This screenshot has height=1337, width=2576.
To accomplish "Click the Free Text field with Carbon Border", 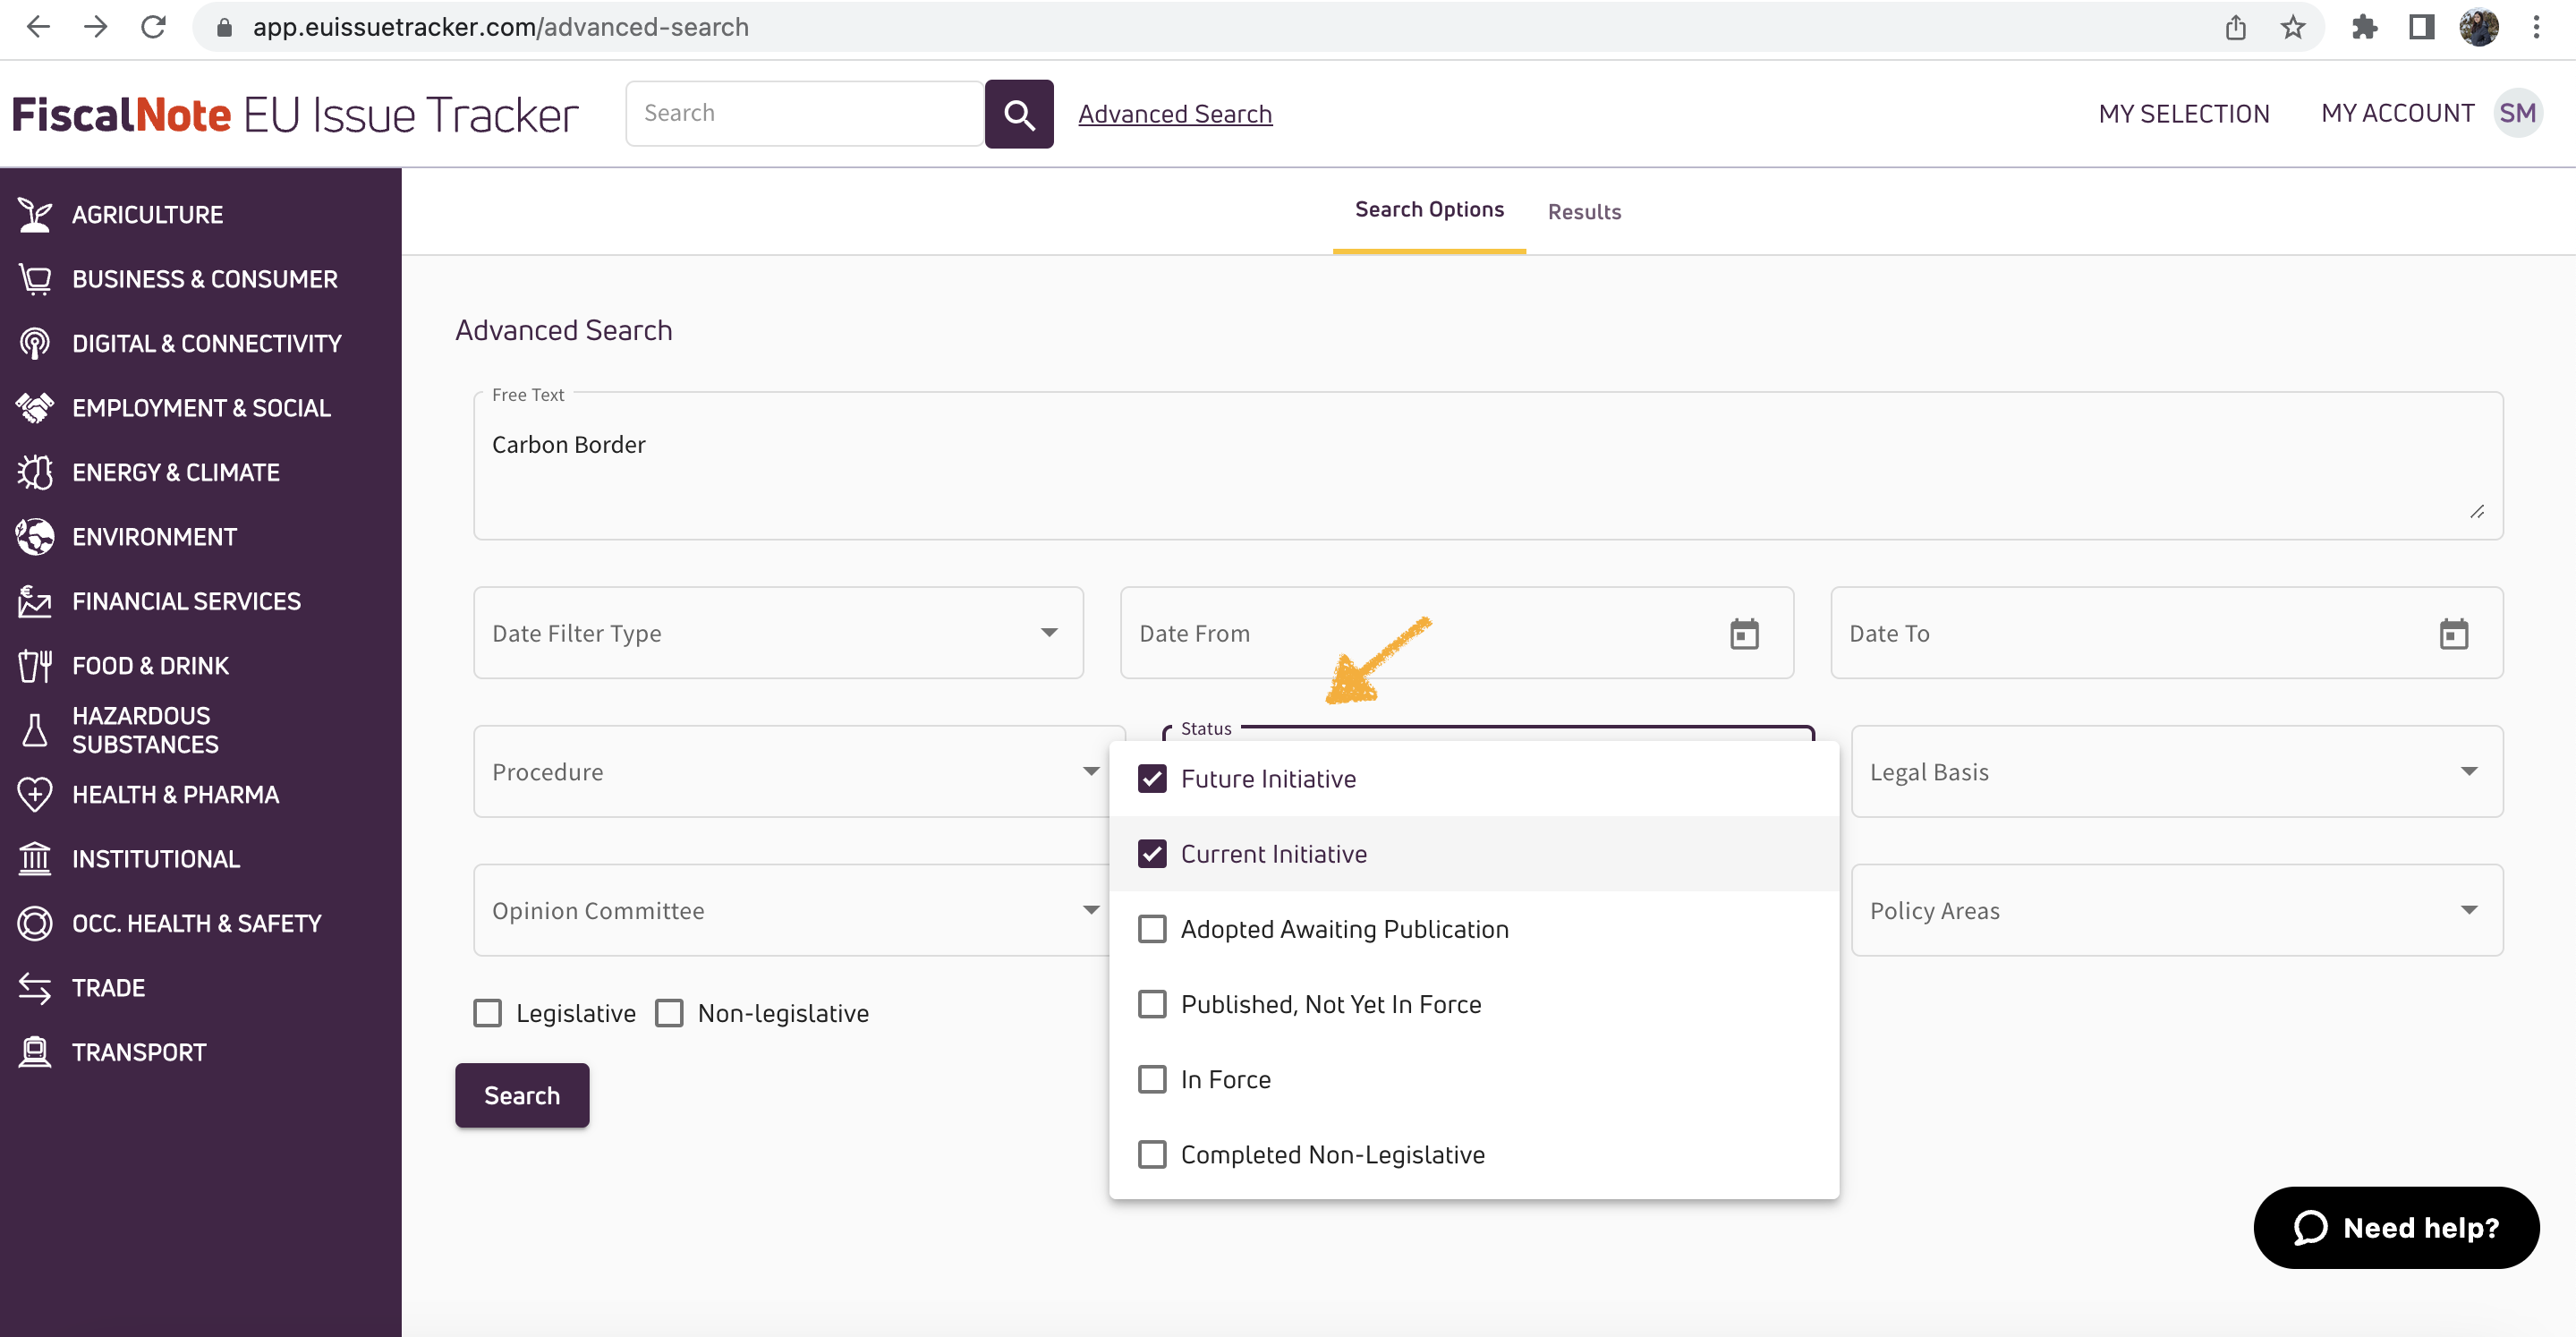I will 1488,466.
